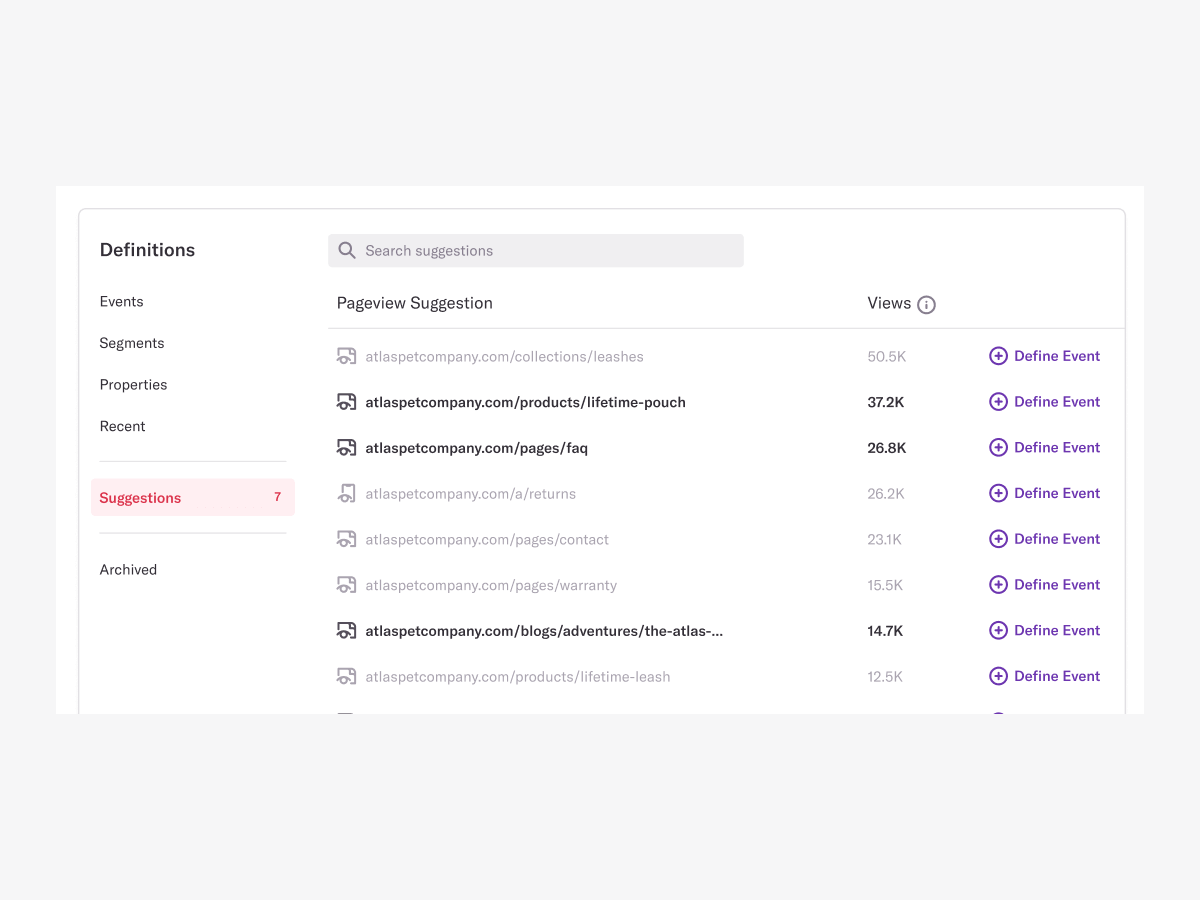Viewport: 1200px width, 900px height.
Task: Open the Events section in the sidebar
Action: pyautogui.click(x=121, y=301)
